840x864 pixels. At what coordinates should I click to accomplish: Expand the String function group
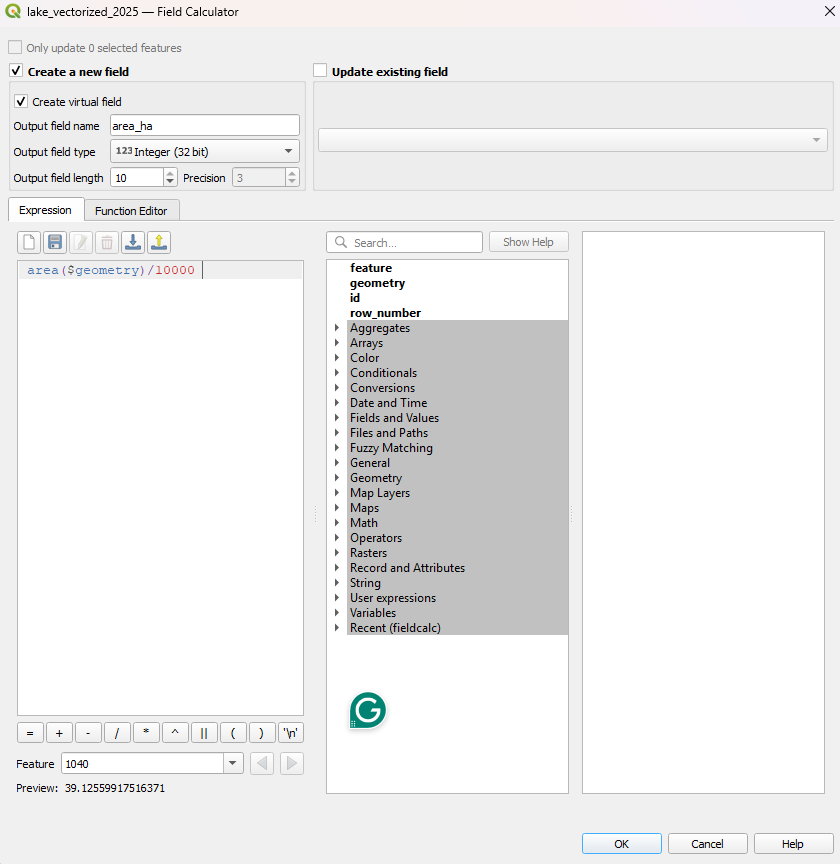tap(337, 583)
